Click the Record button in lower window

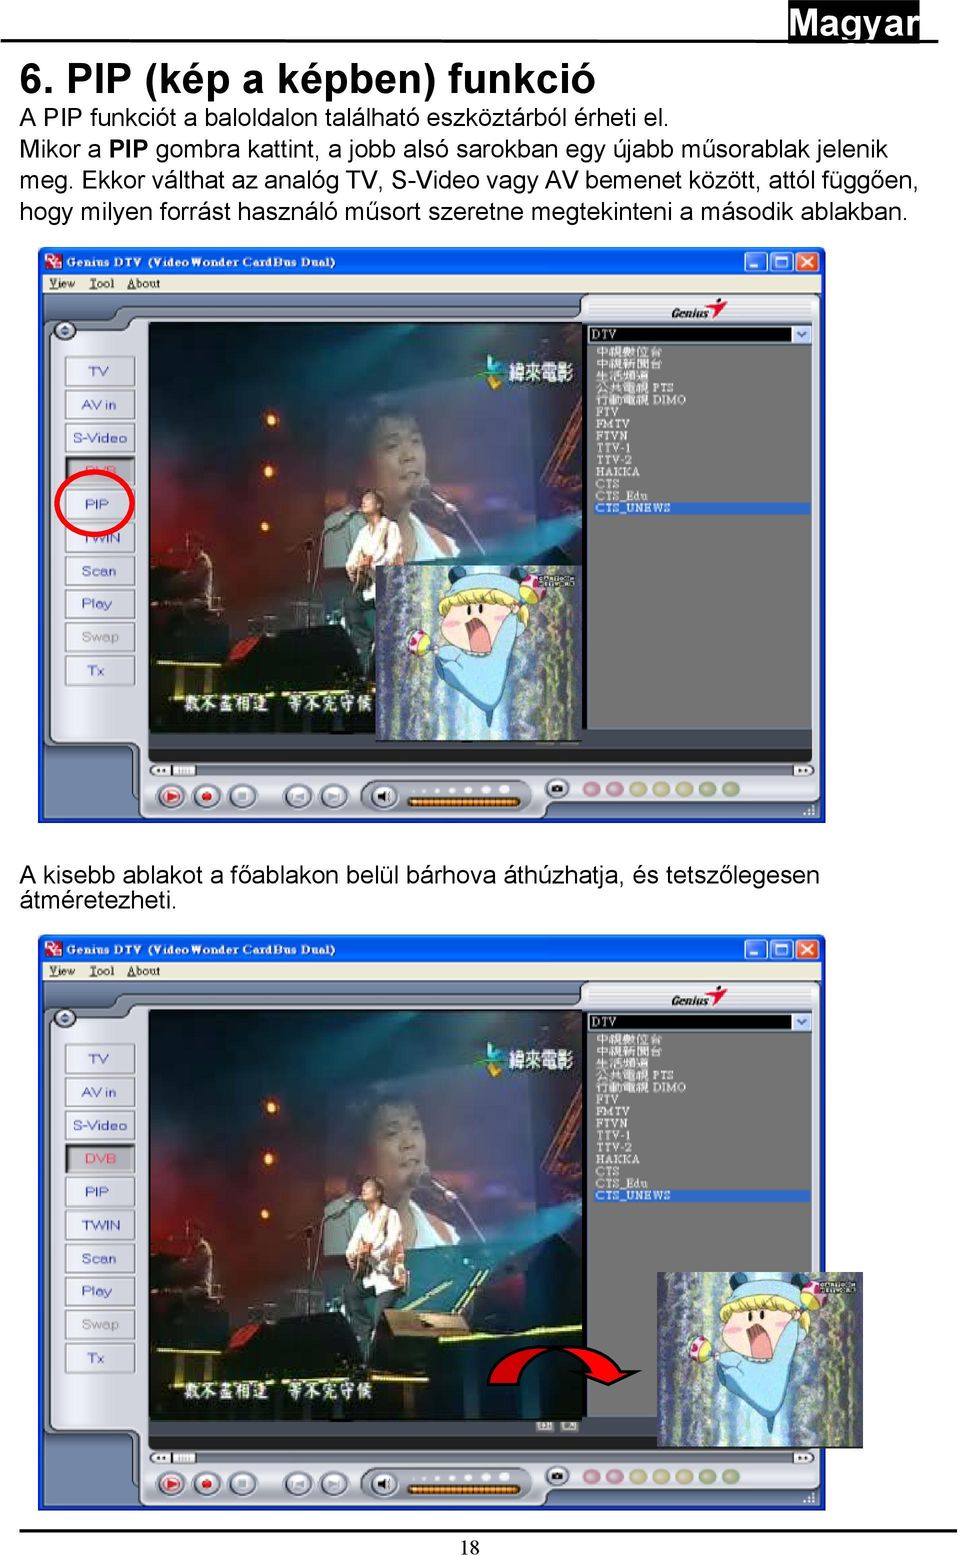click(207, 1483)
